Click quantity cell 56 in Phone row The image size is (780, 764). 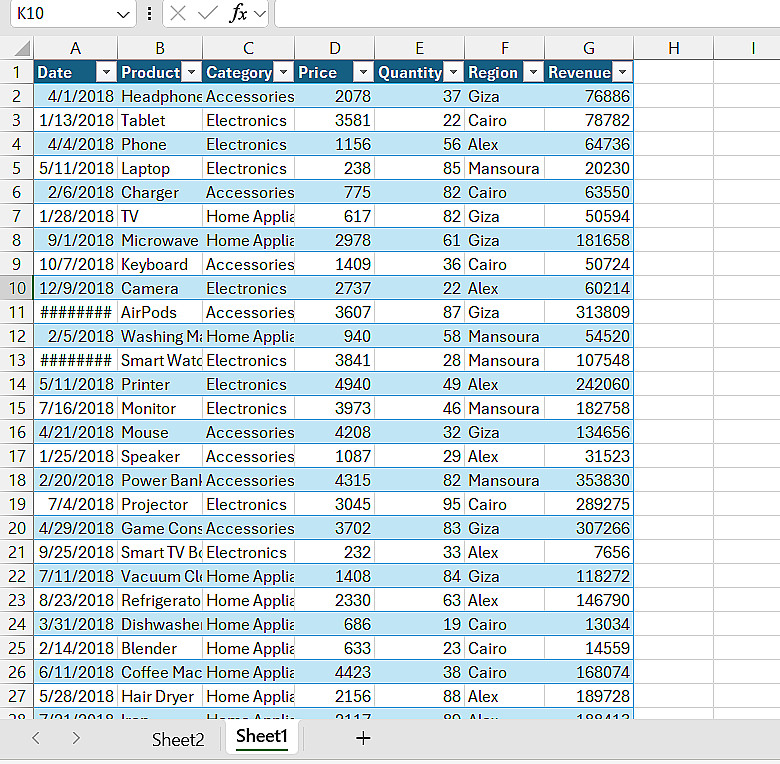click(x=419, y=144)
